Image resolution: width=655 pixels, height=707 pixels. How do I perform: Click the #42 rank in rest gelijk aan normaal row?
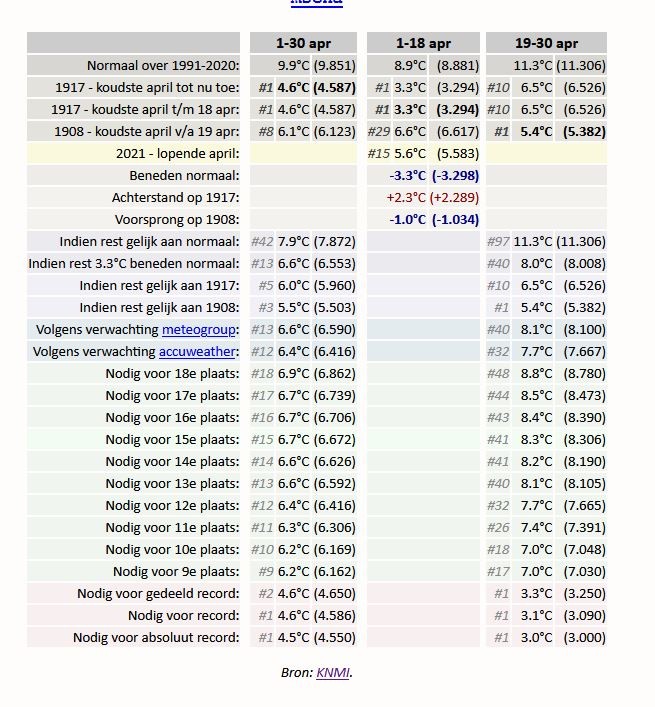point(262,242)
